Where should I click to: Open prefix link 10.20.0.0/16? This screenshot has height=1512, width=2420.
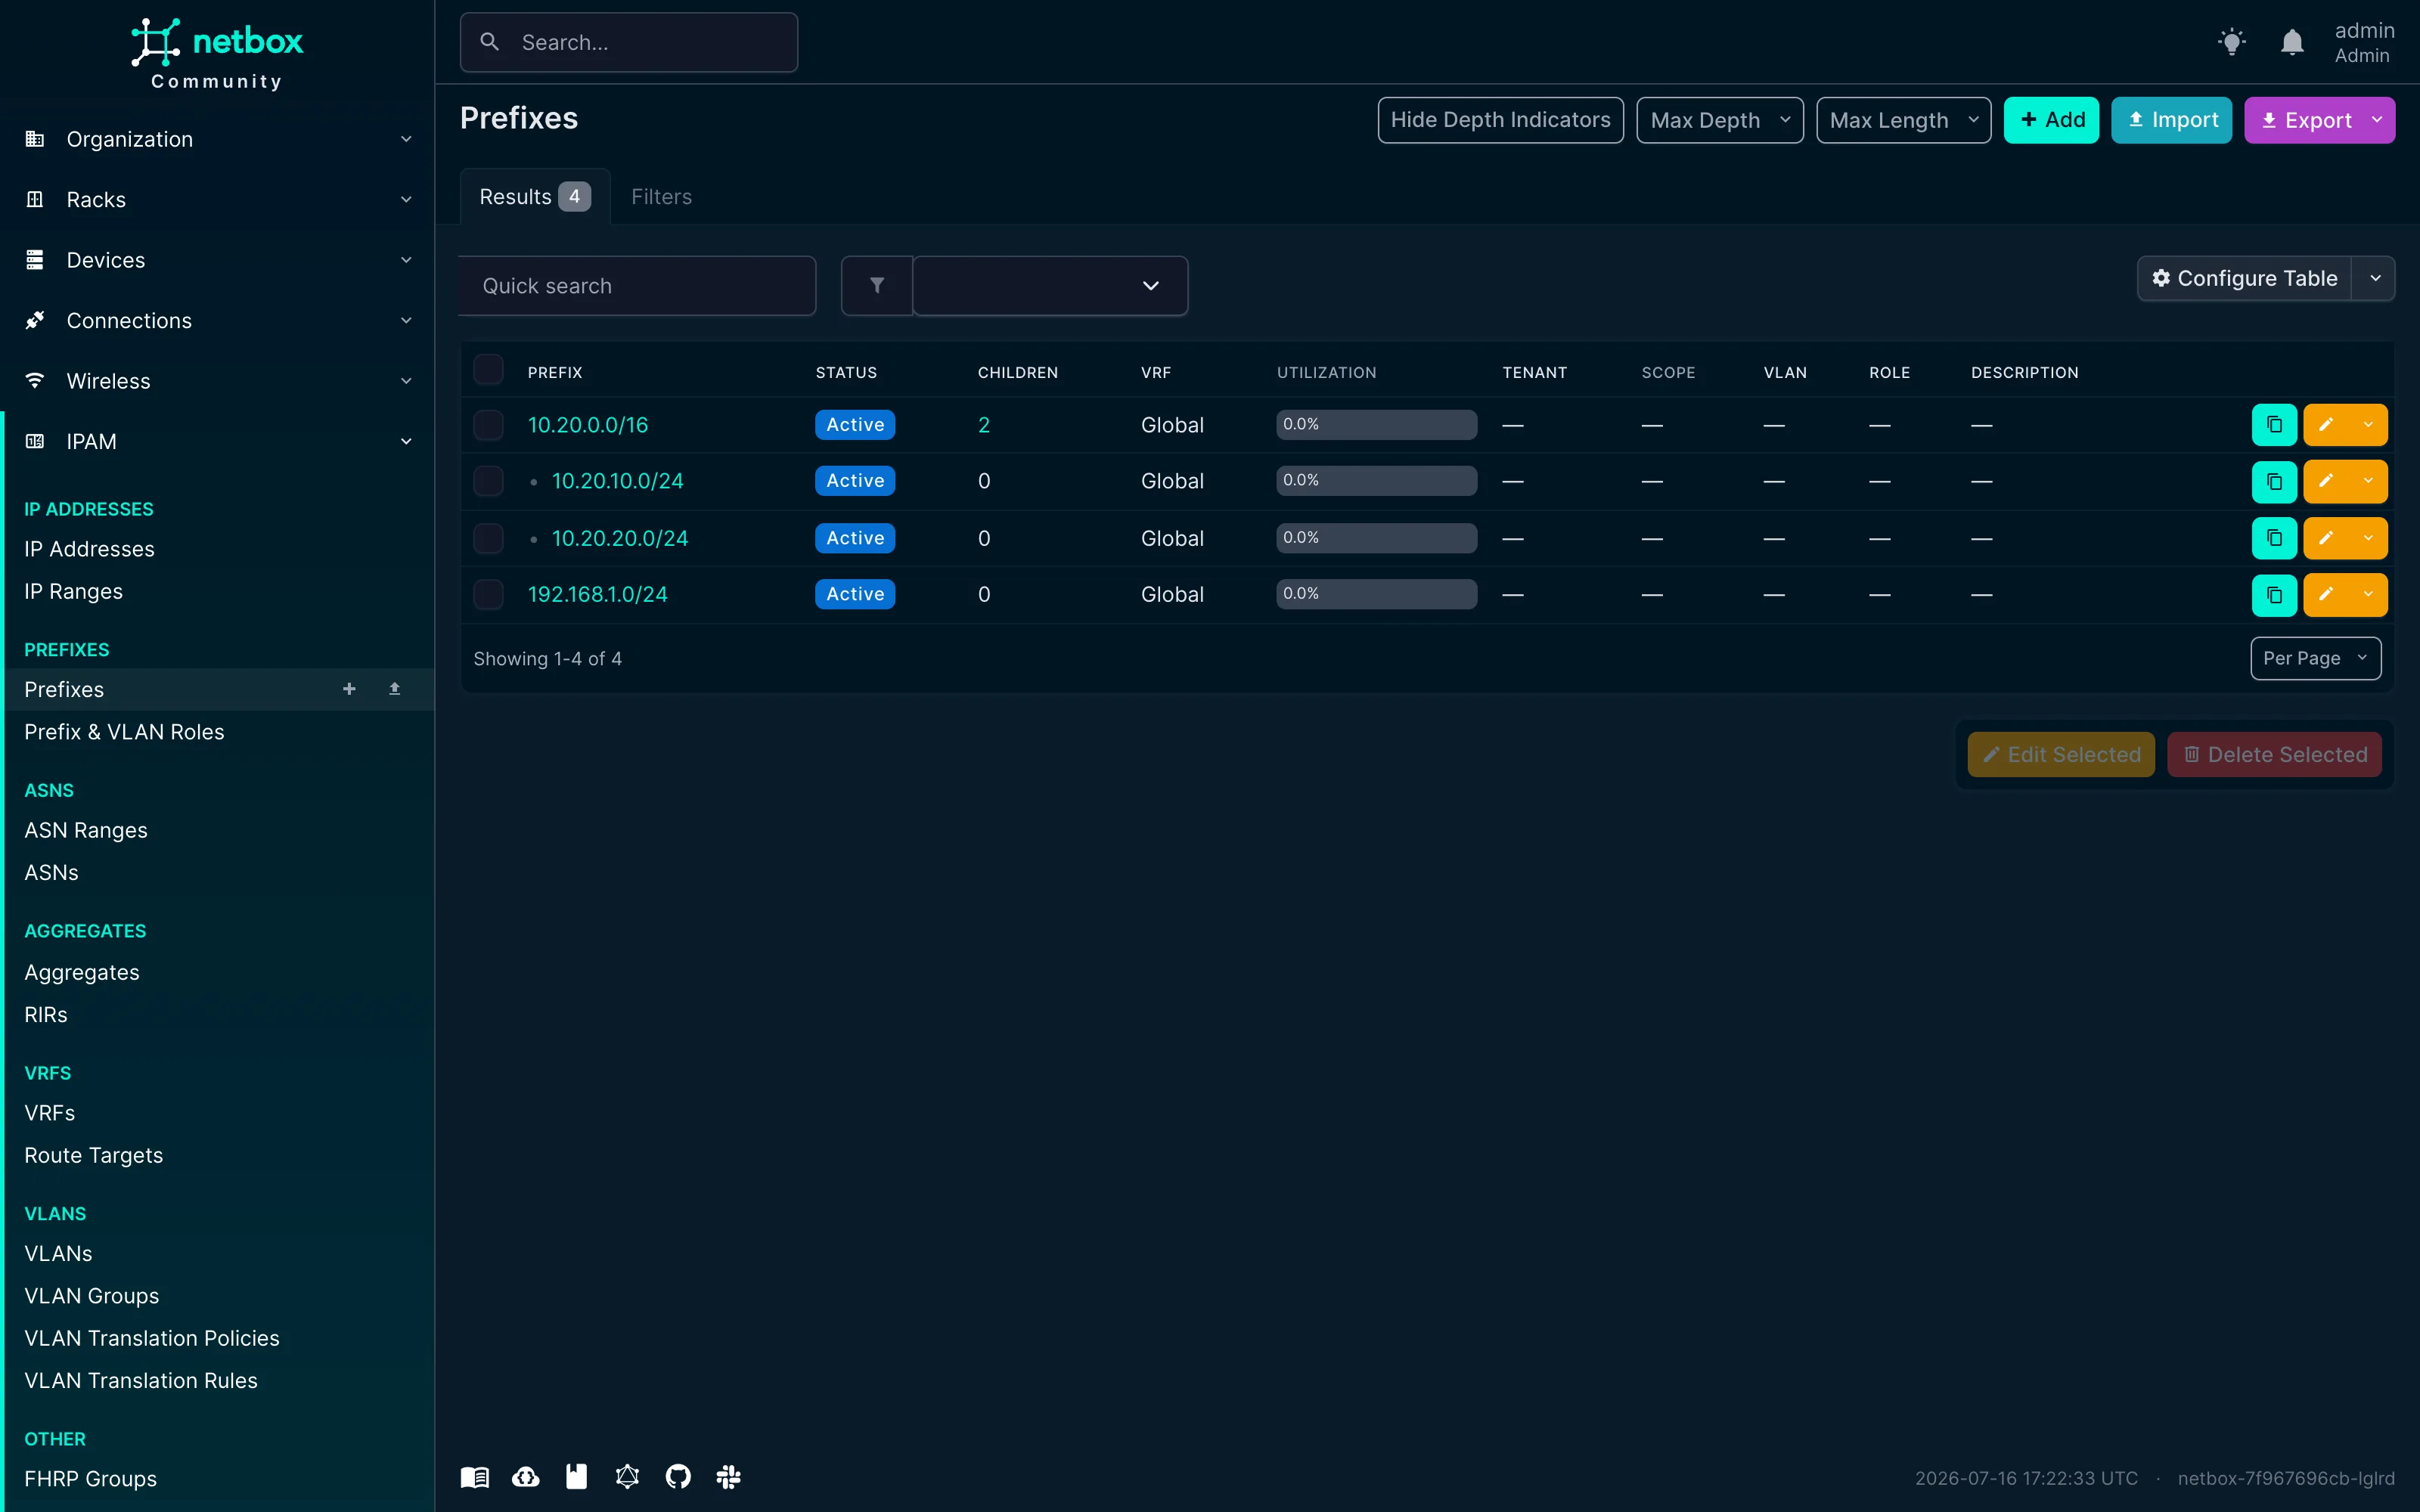pos(588,425)
